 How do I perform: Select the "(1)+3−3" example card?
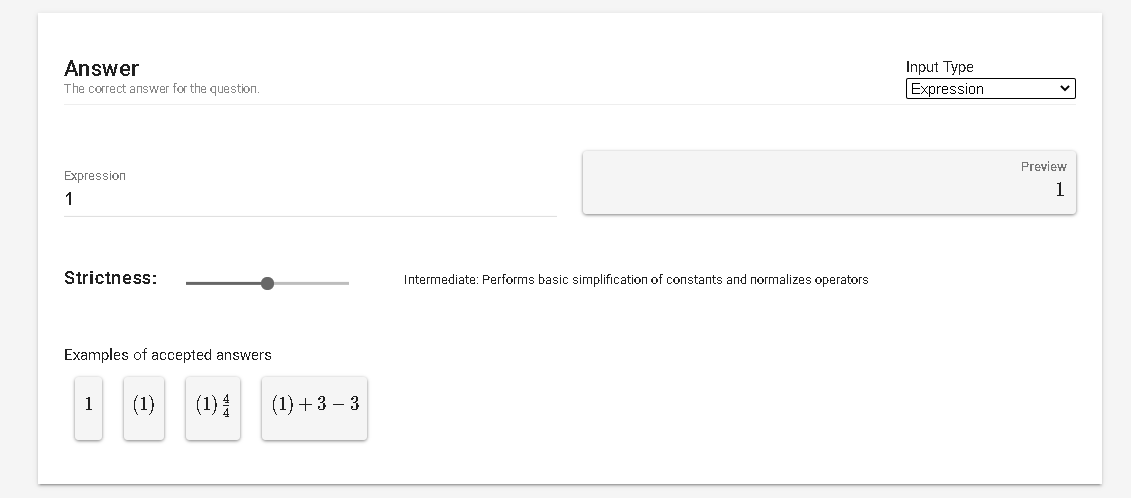point(314,406)
